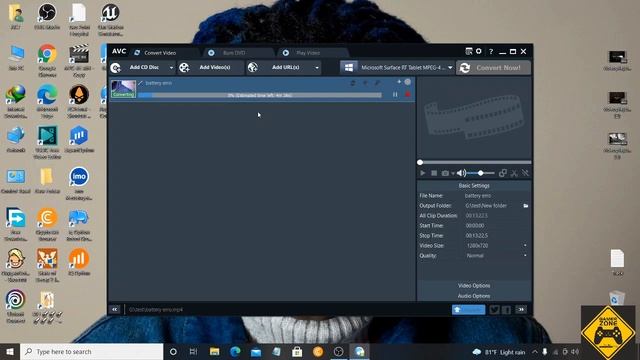The height and width of the screenshot is (360, 640).
Task: Expand the Basic Settings section
Action: click(x=474, y=185)
